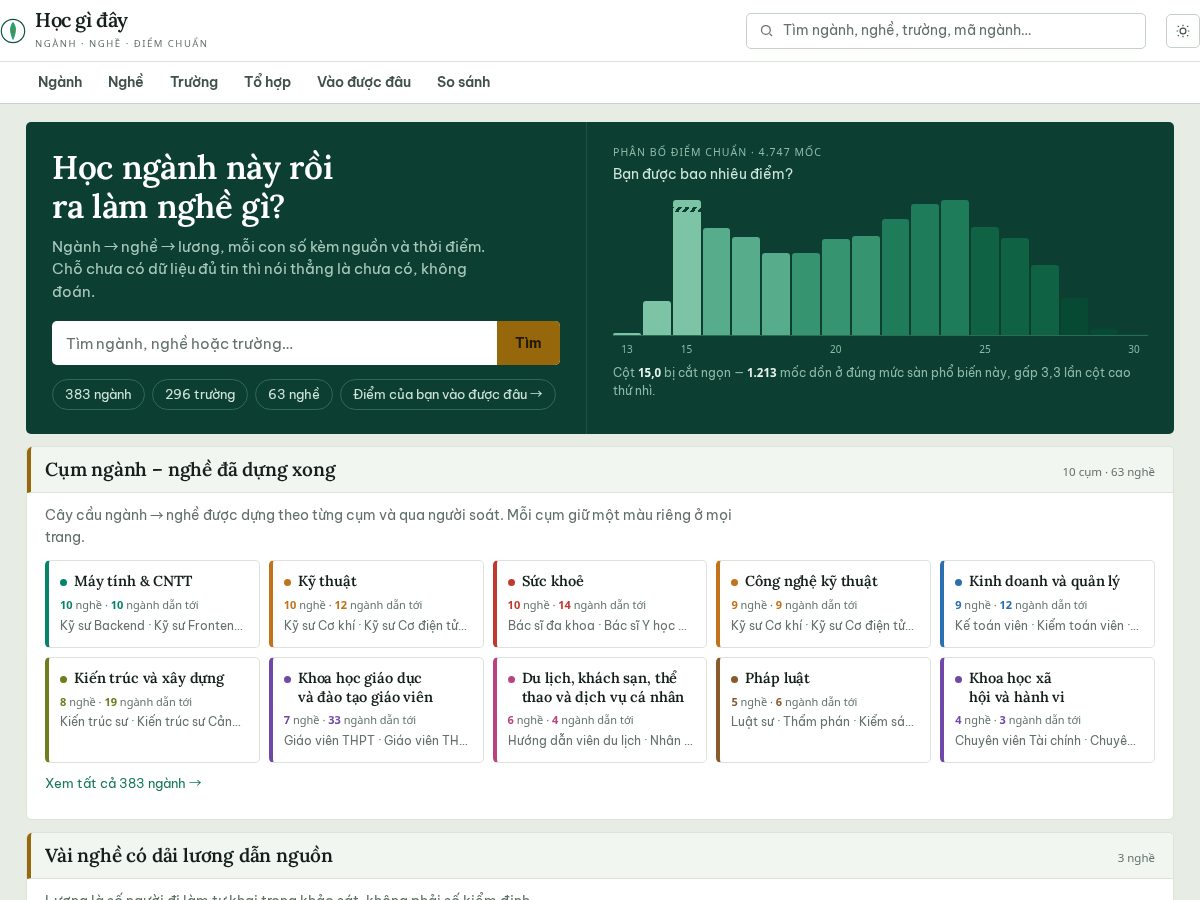Image resolution: width=1200 pixels, height=900 pixels.
Task: Open Khoa học giáo dục và đào tạo card
Action: click(376, 710)
